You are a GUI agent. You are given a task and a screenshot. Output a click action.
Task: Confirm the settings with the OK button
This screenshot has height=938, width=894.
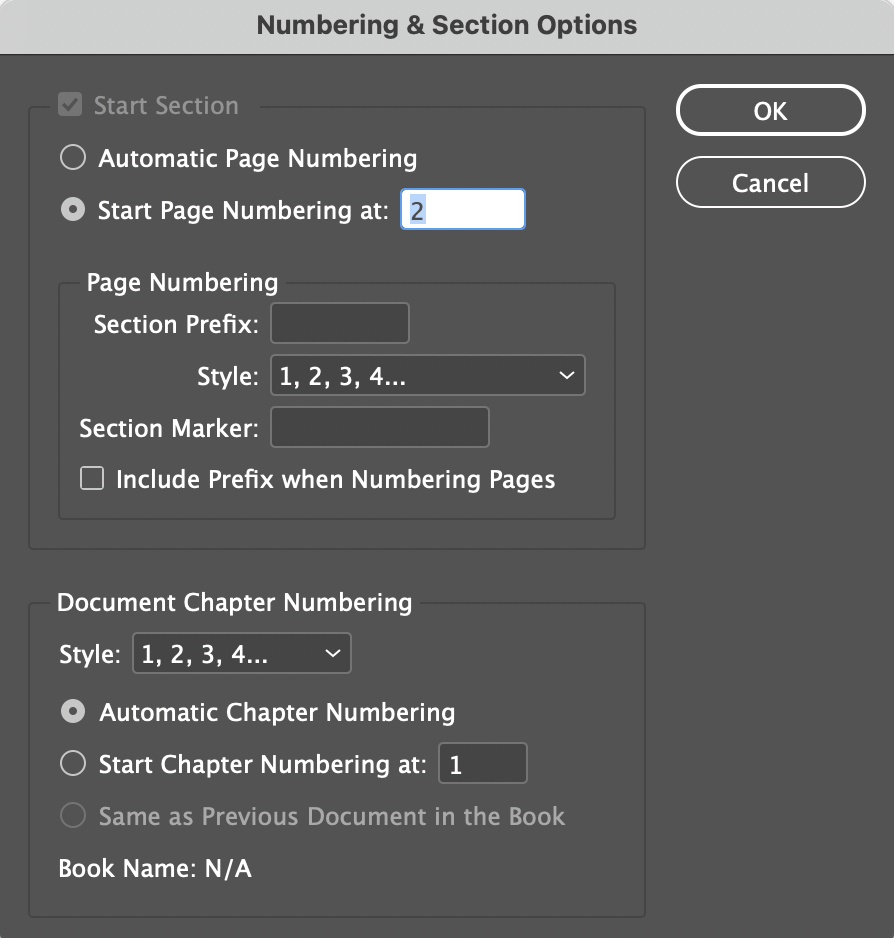(x=770, y=111)
